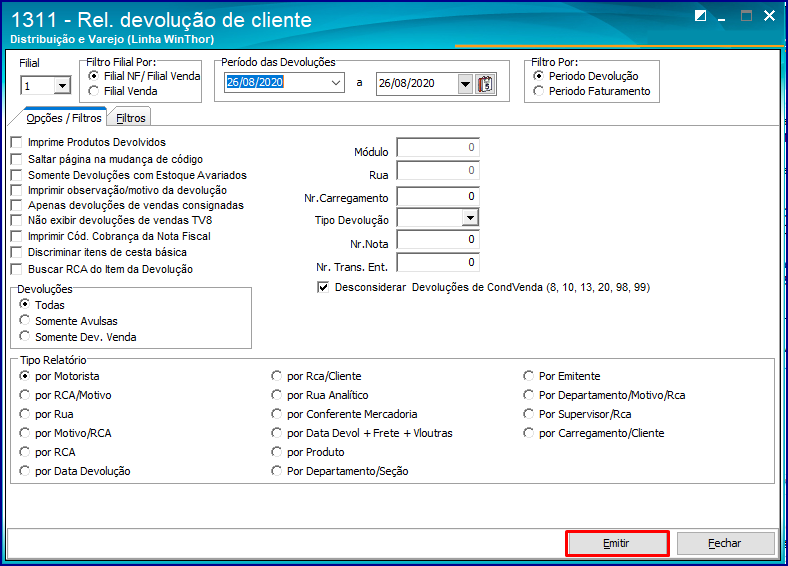
Task: Choose Periodo Faturamento filter
Action: [538, 91]
